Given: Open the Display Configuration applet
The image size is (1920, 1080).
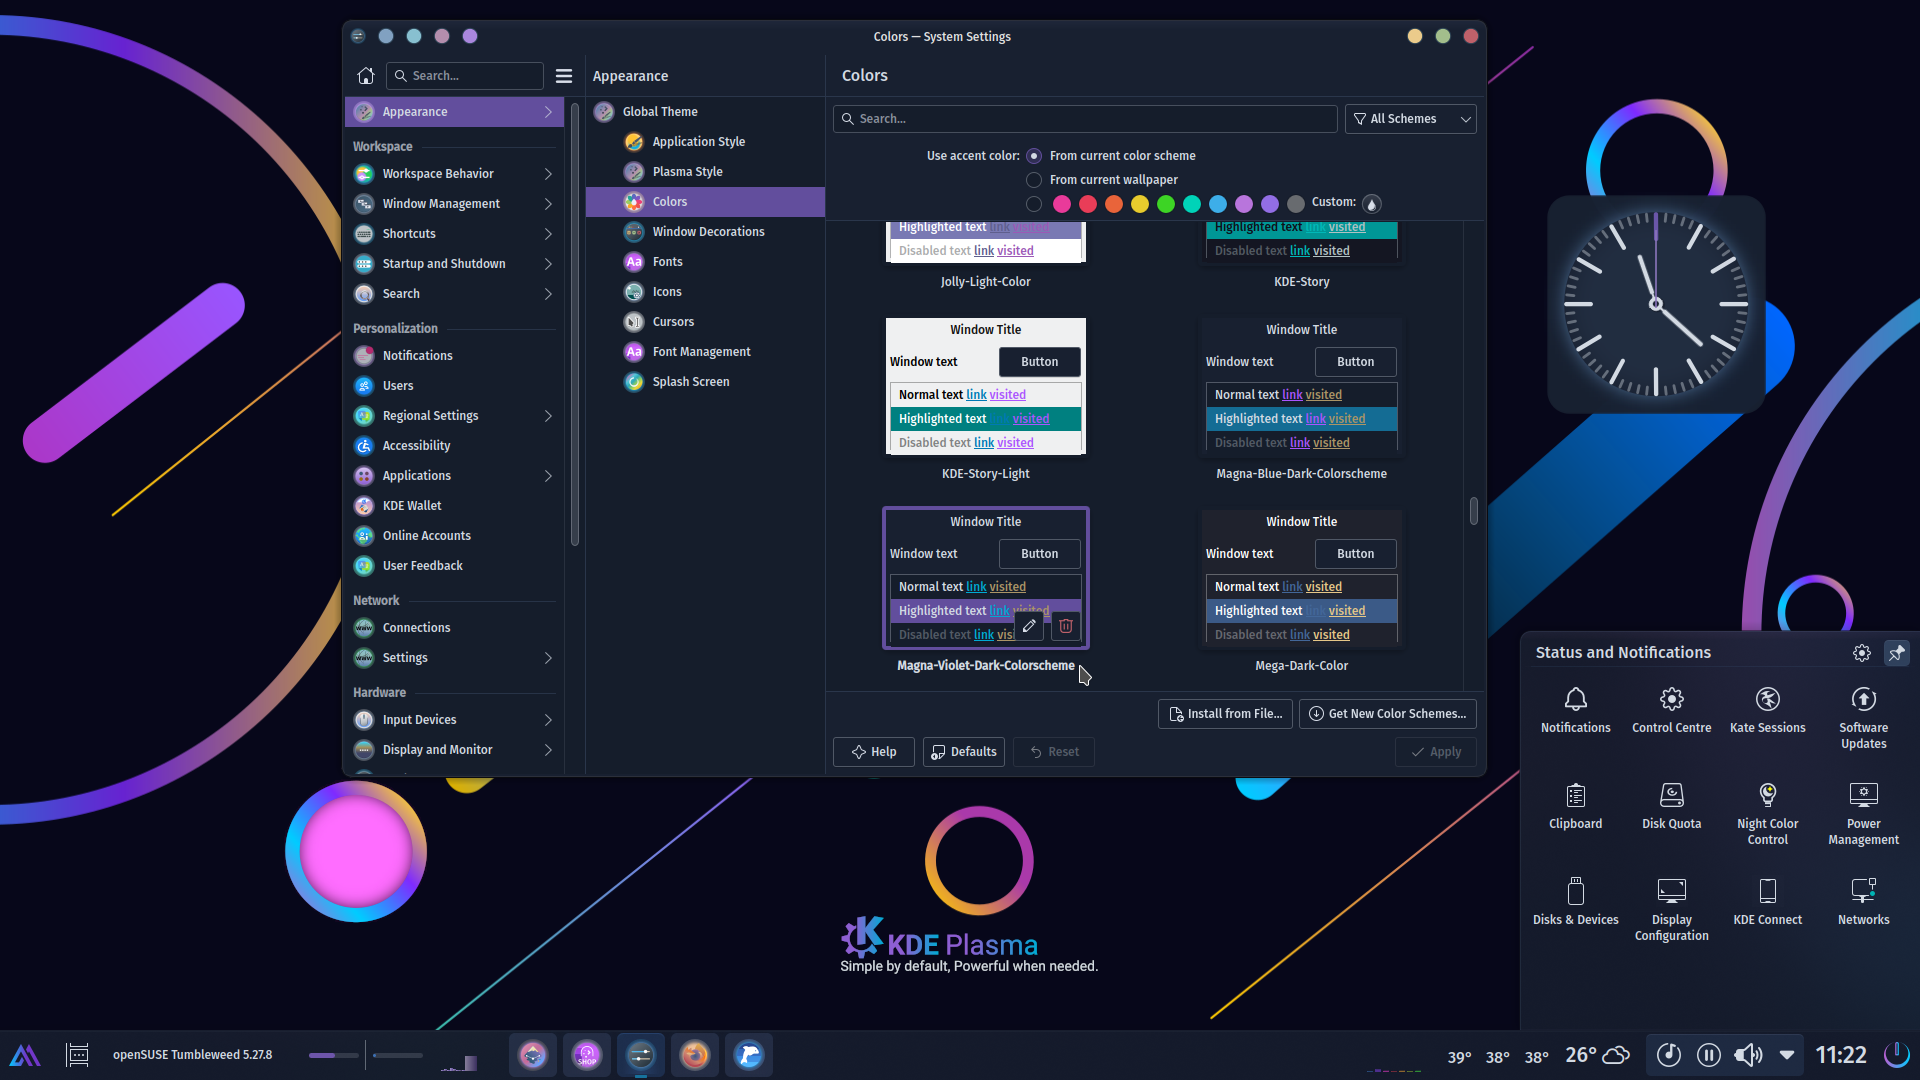Looking at the screenshot, I should 1672,910.
